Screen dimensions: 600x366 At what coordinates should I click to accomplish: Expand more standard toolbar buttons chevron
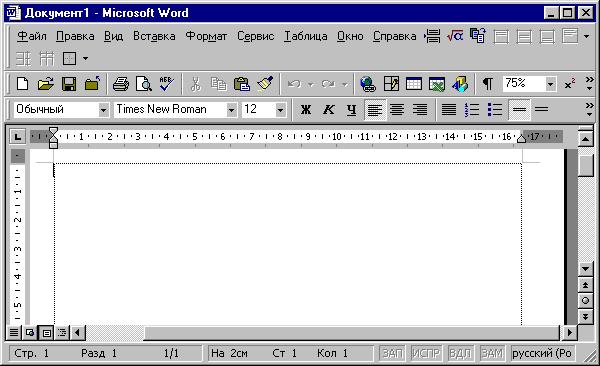pyautogui.click(x=589, y=83)
